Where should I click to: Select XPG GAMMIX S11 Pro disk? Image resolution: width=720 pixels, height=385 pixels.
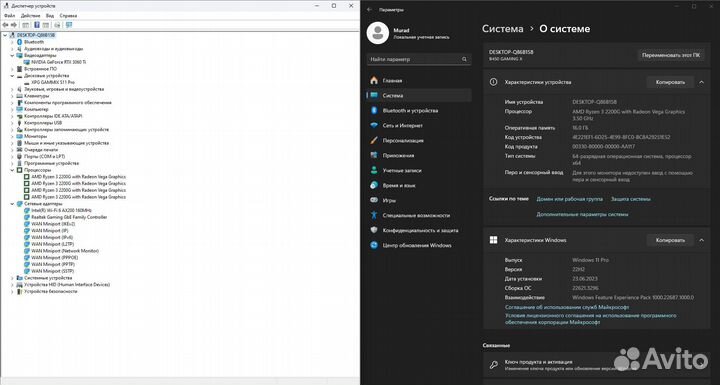[x=53, y=82]
